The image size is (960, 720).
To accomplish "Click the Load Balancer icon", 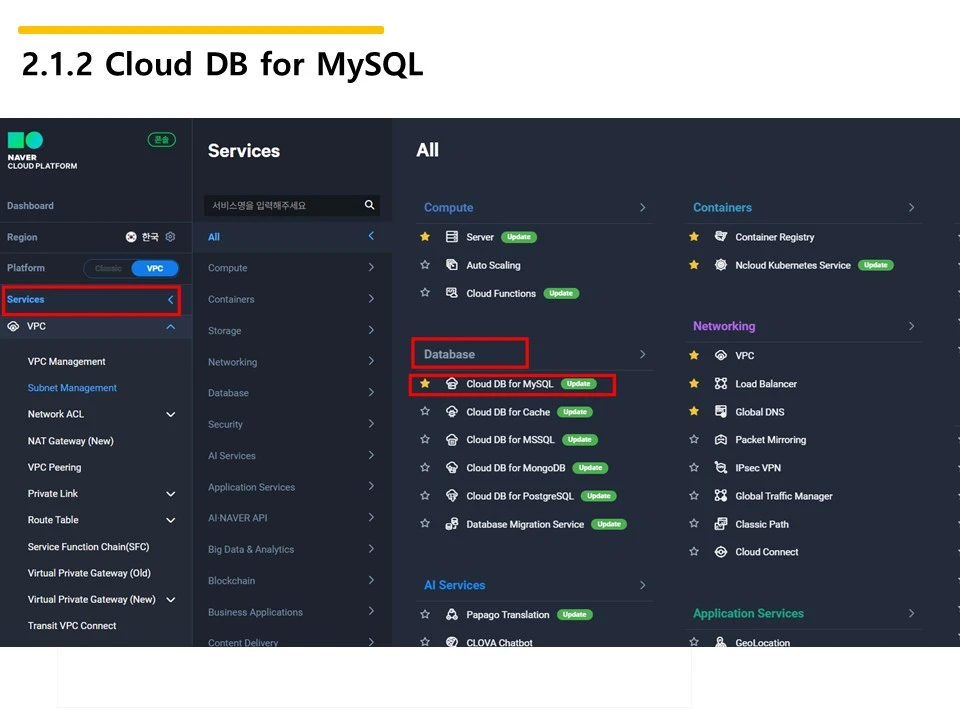I will click(x=721, y=383).
